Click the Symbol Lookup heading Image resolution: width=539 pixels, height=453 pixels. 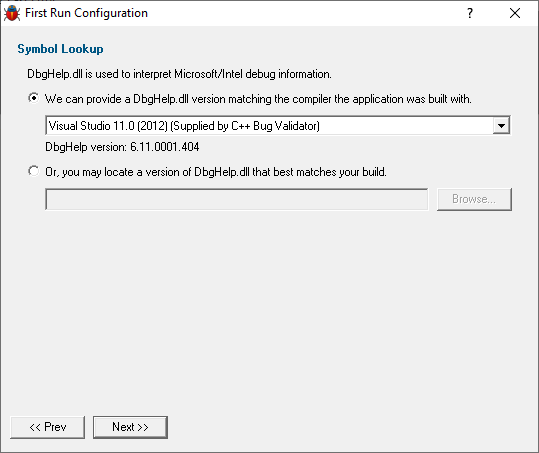60,49
